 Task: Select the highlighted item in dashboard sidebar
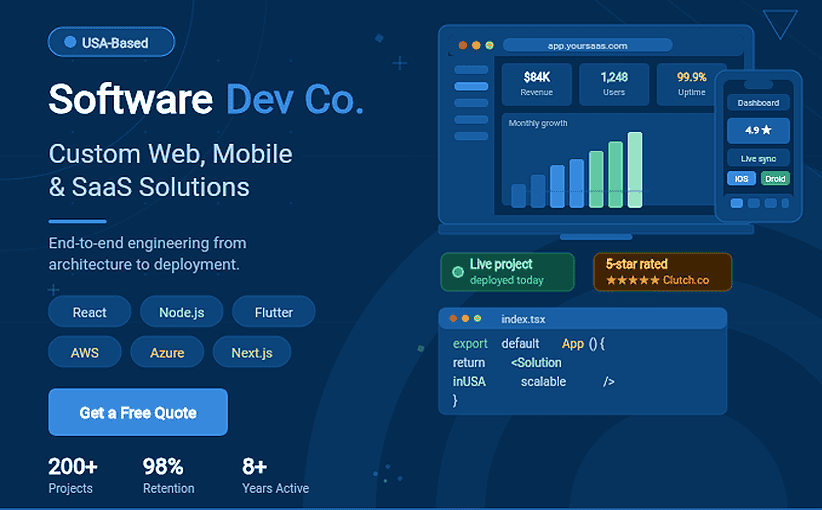471,86
